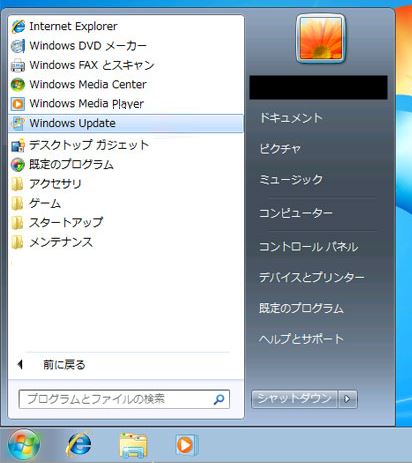Open コントロール パネル

coord(309,247)
